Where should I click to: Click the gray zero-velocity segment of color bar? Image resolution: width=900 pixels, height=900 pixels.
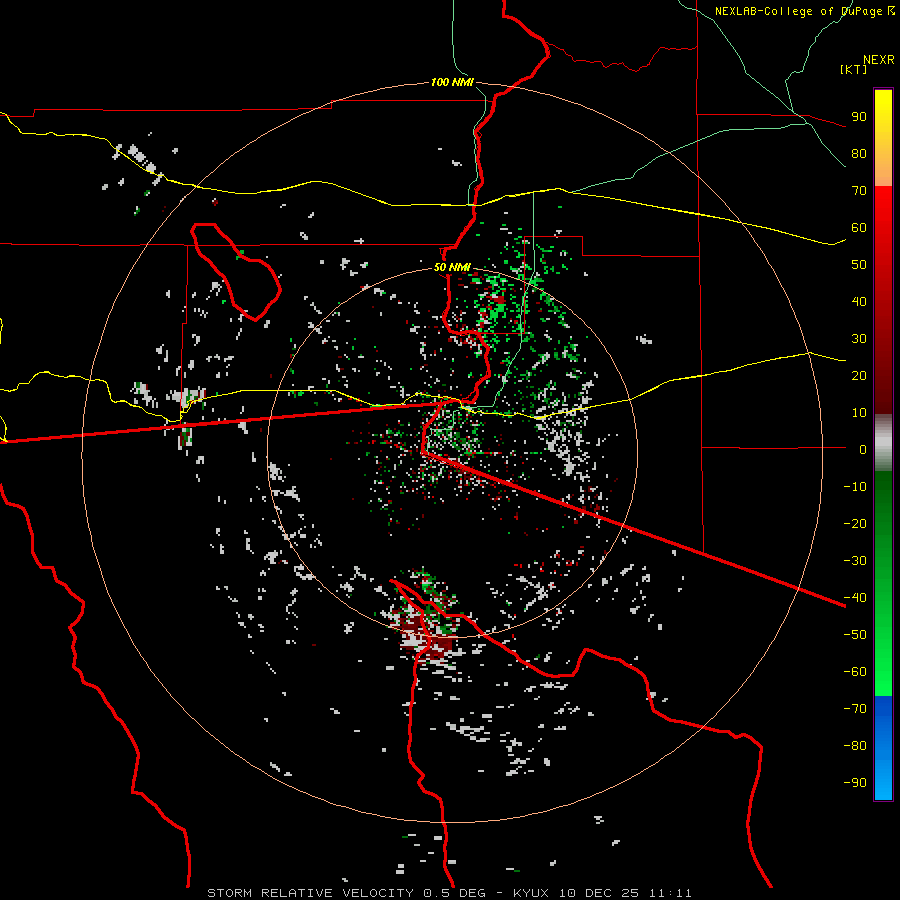tap(883, 443)
